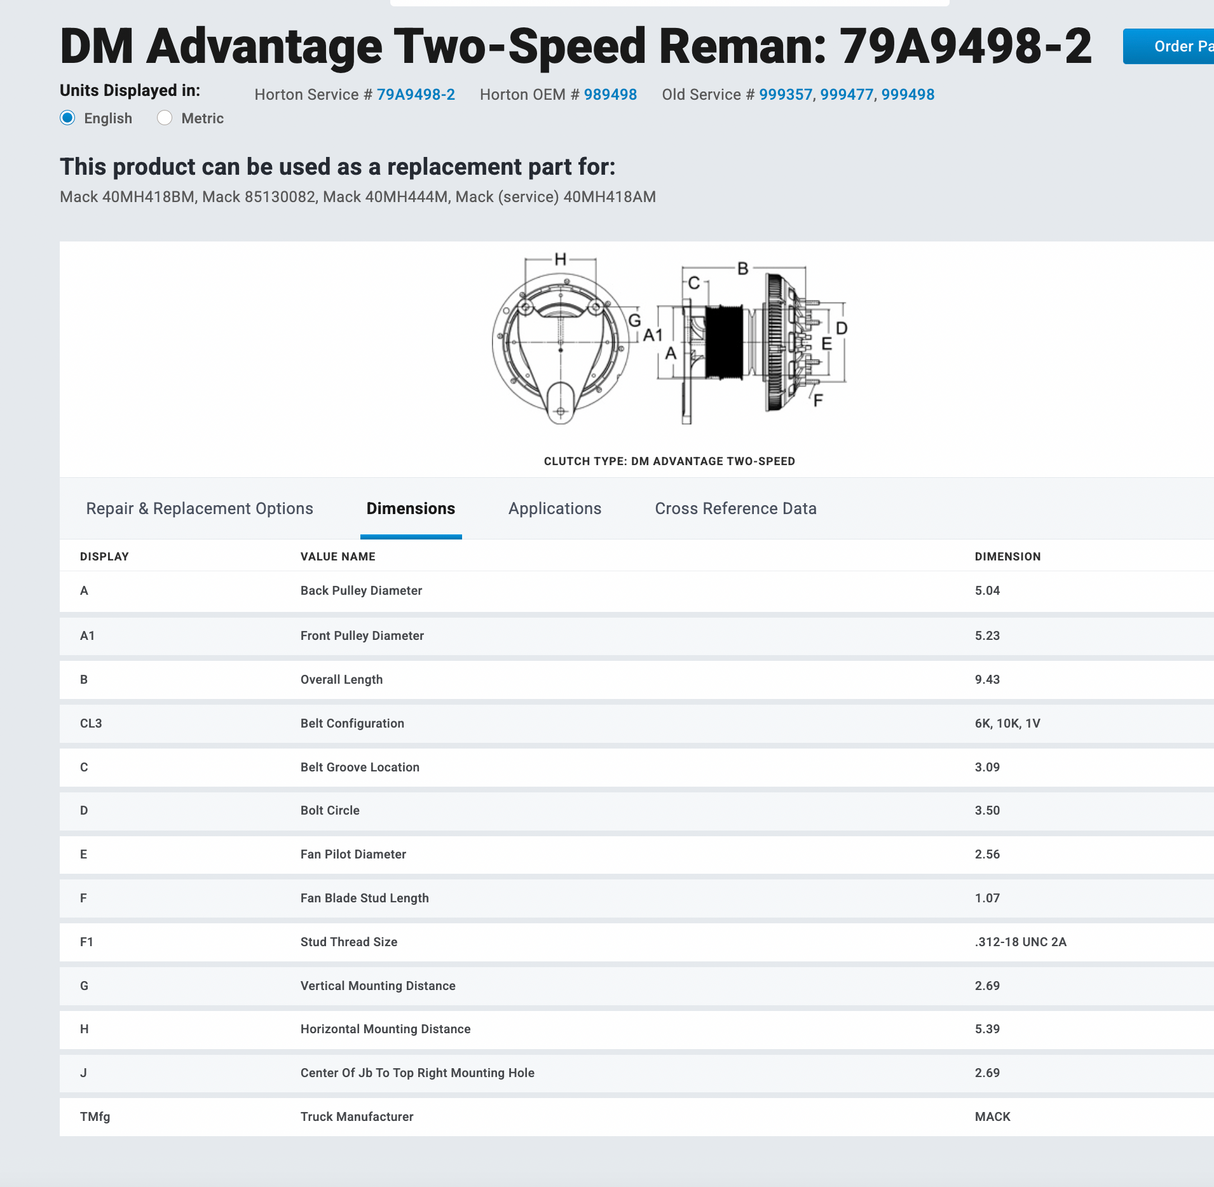The width and height of the screenshot is (1214, 1187).
Task: Click the 3.09 belt groove value
Action: [987, 768]
